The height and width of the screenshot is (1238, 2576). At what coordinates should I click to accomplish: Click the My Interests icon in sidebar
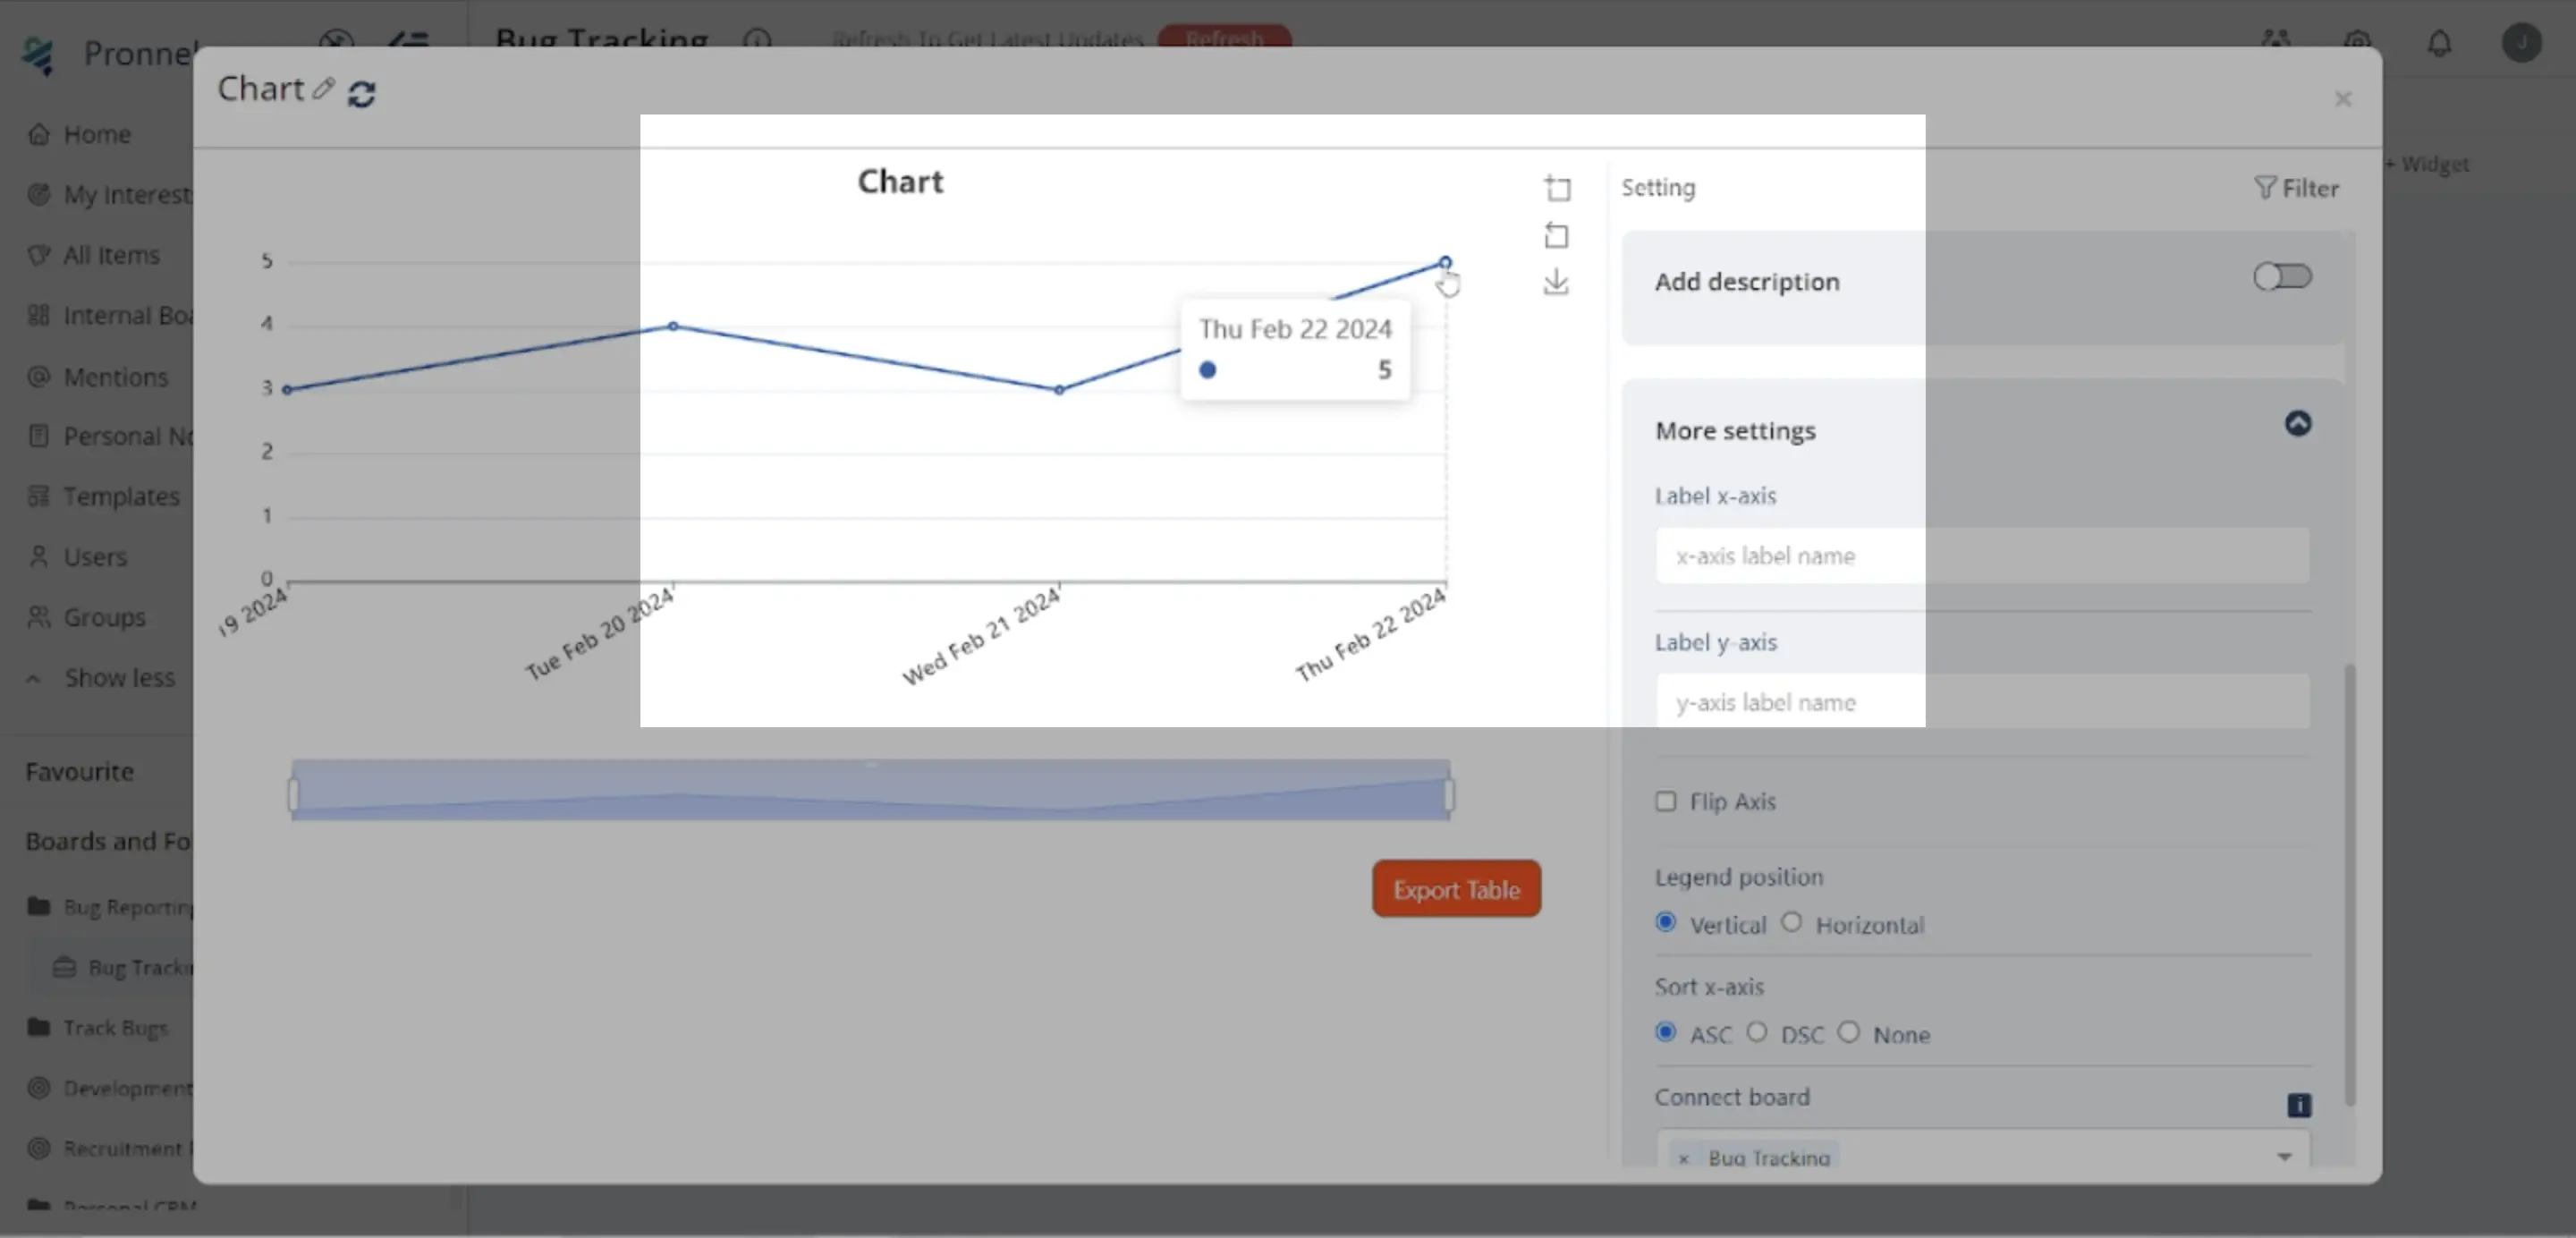[x=39, y=194]
